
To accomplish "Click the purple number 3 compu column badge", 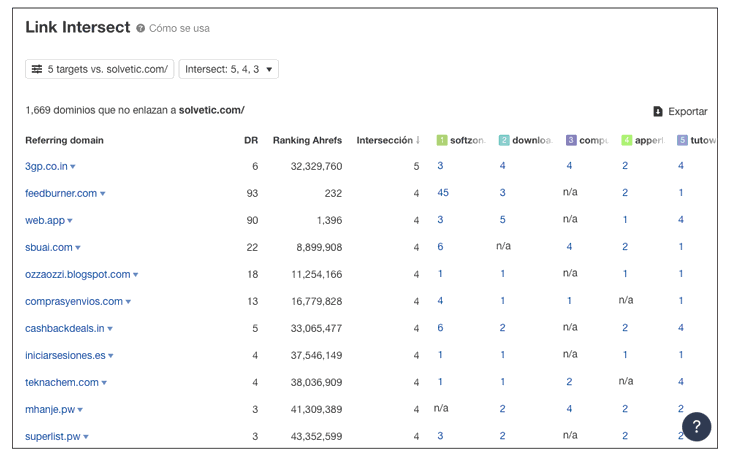I will (x=571, y=140).
